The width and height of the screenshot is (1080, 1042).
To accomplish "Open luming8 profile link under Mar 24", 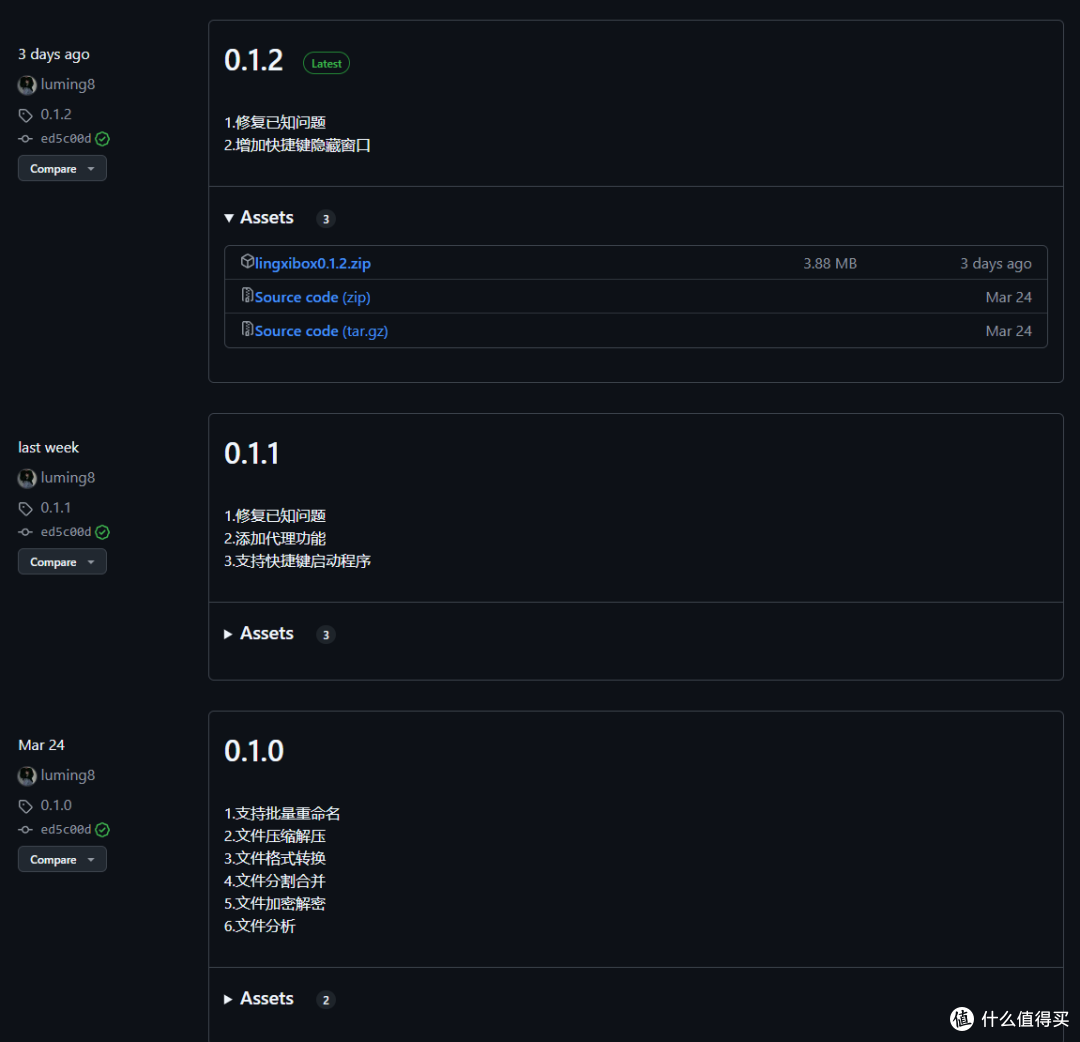I will [x=68, y=775].
